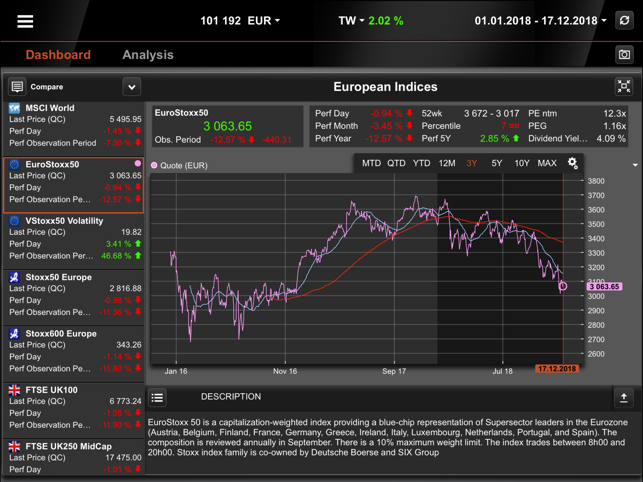Open the Description list icon
The width and height of the screenshot is (643, 482).
pyautogui.click(x=157, y=397)
